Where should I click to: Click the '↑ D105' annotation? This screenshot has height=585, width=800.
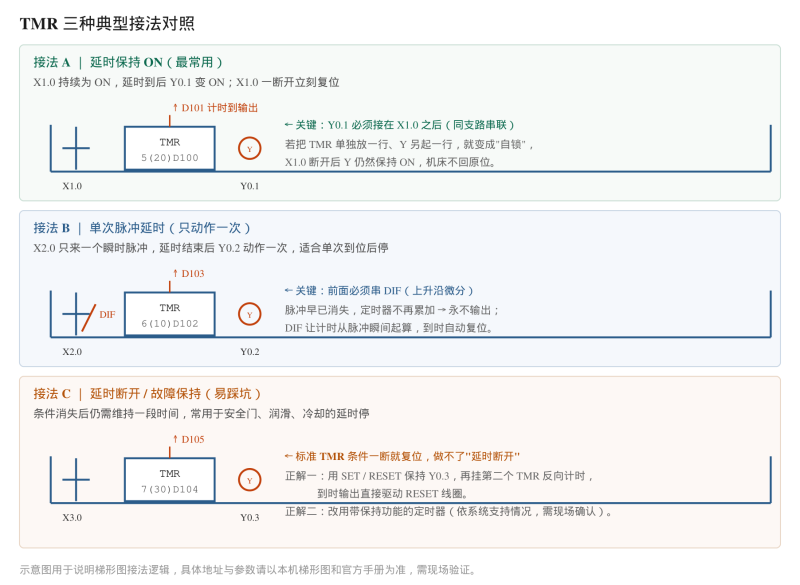coord(188,439)
